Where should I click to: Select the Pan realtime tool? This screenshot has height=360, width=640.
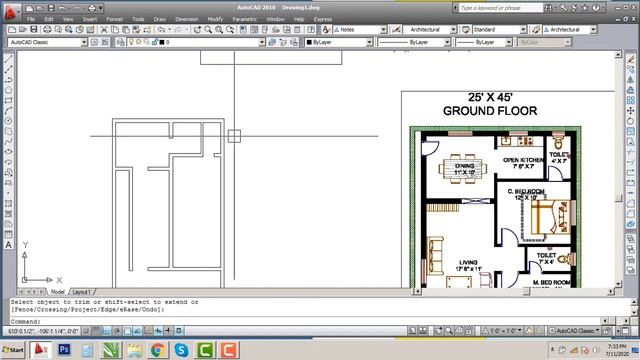[198, 30]
